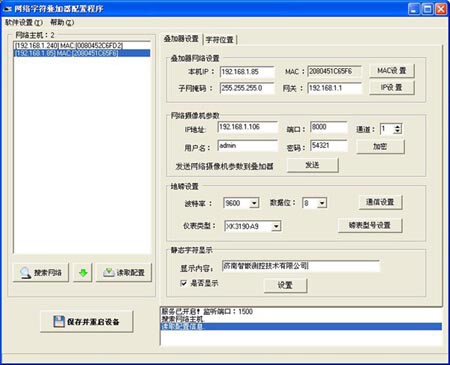Click the 本机IP input field

pyautogui.click(x=247, y=72)
